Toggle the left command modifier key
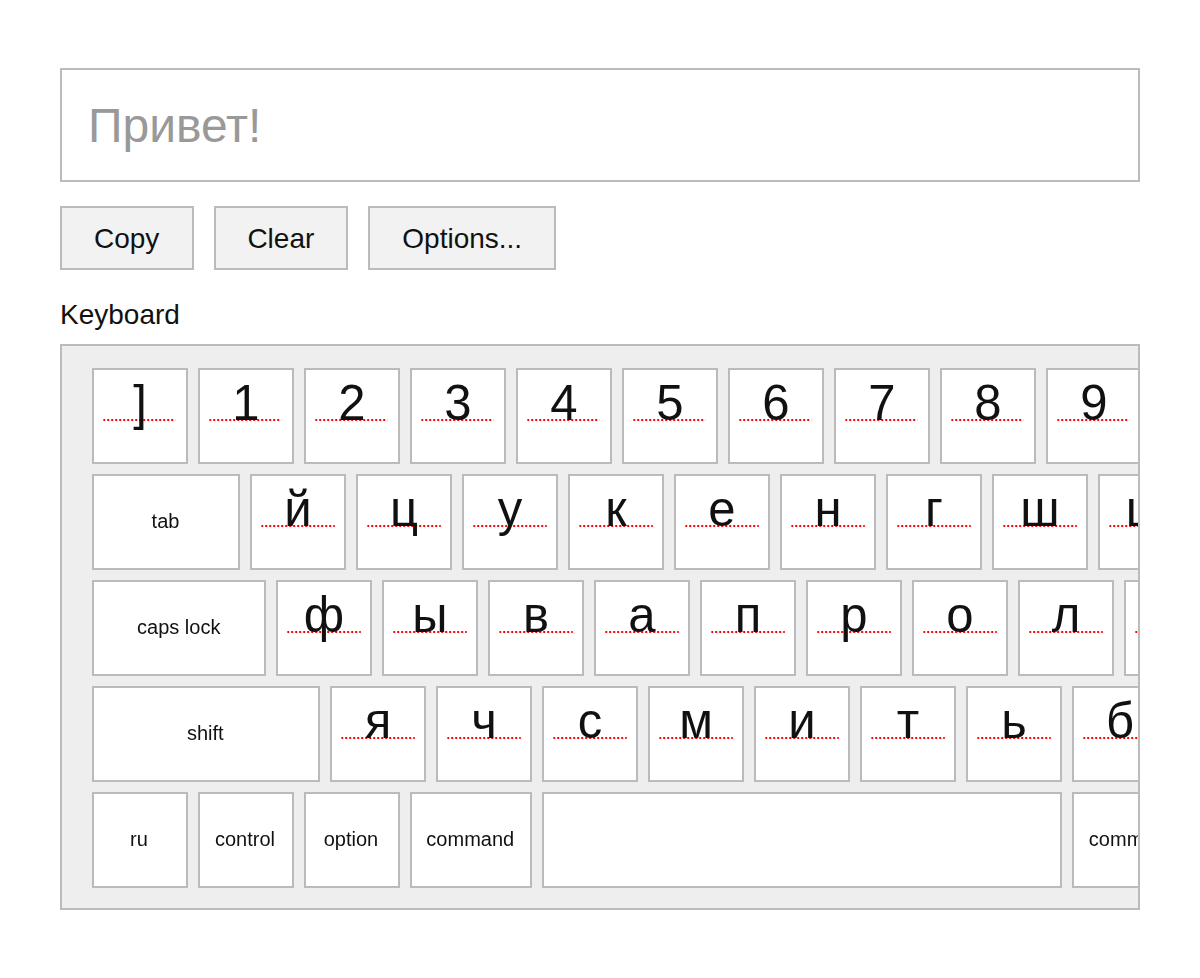Image resolution: width=1200 pixels, height=978 pixels. pyautogui.click(x=471, y=840)
